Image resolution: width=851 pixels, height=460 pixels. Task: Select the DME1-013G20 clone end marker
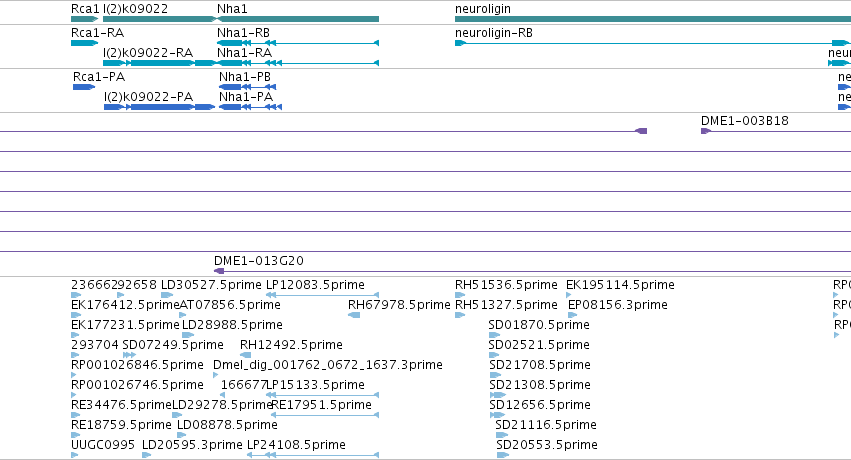coord(219,271)
